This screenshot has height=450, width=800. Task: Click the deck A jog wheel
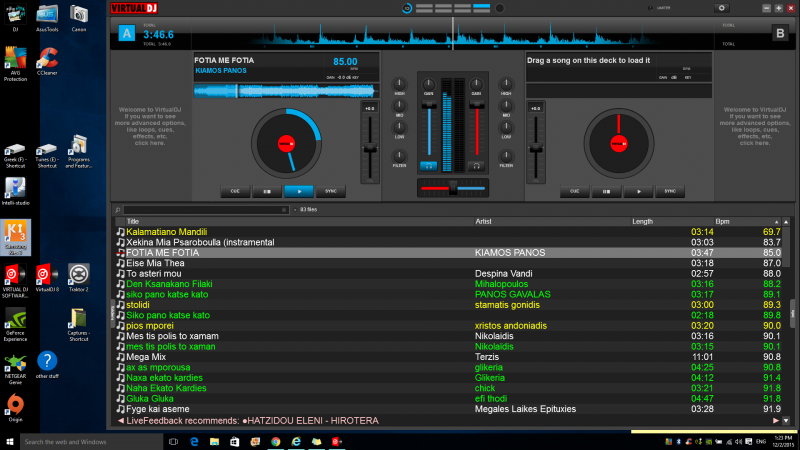point(288,143)
